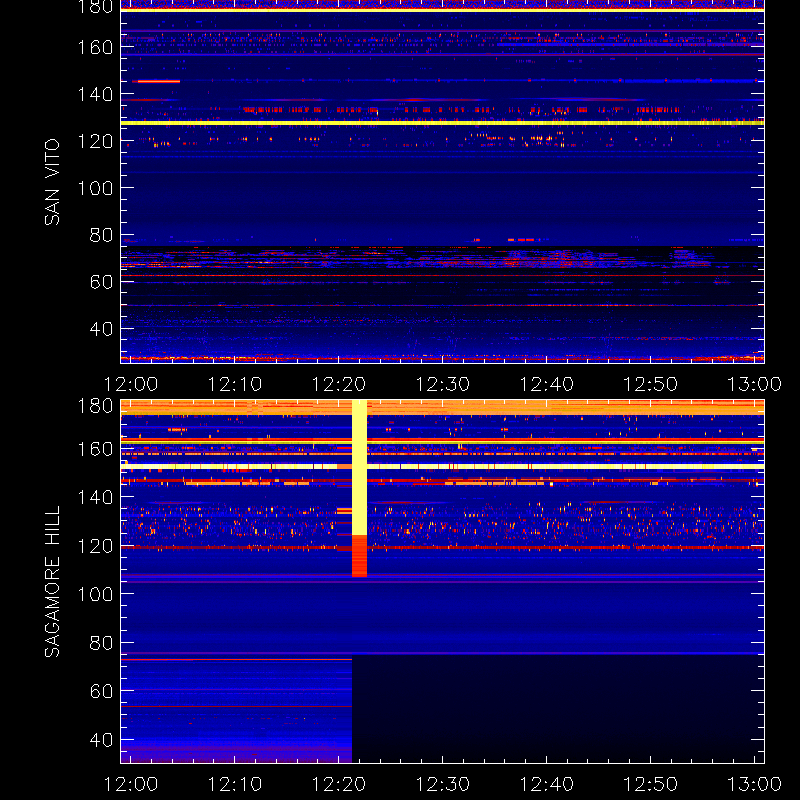Select the 60 tick on Sagamore Hill axis
Viewport: 800px width, 800px height.
pyautogui.click(x=101, y=691)
